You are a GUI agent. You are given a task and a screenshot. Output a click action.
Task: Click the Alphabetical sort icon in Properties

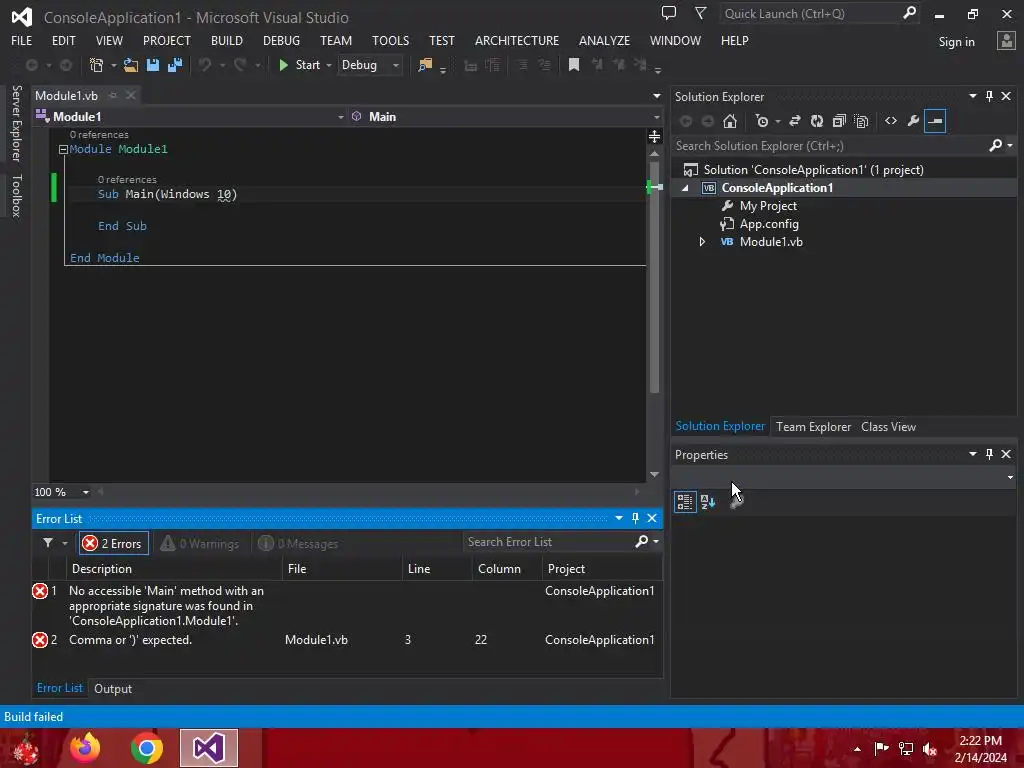708,502
